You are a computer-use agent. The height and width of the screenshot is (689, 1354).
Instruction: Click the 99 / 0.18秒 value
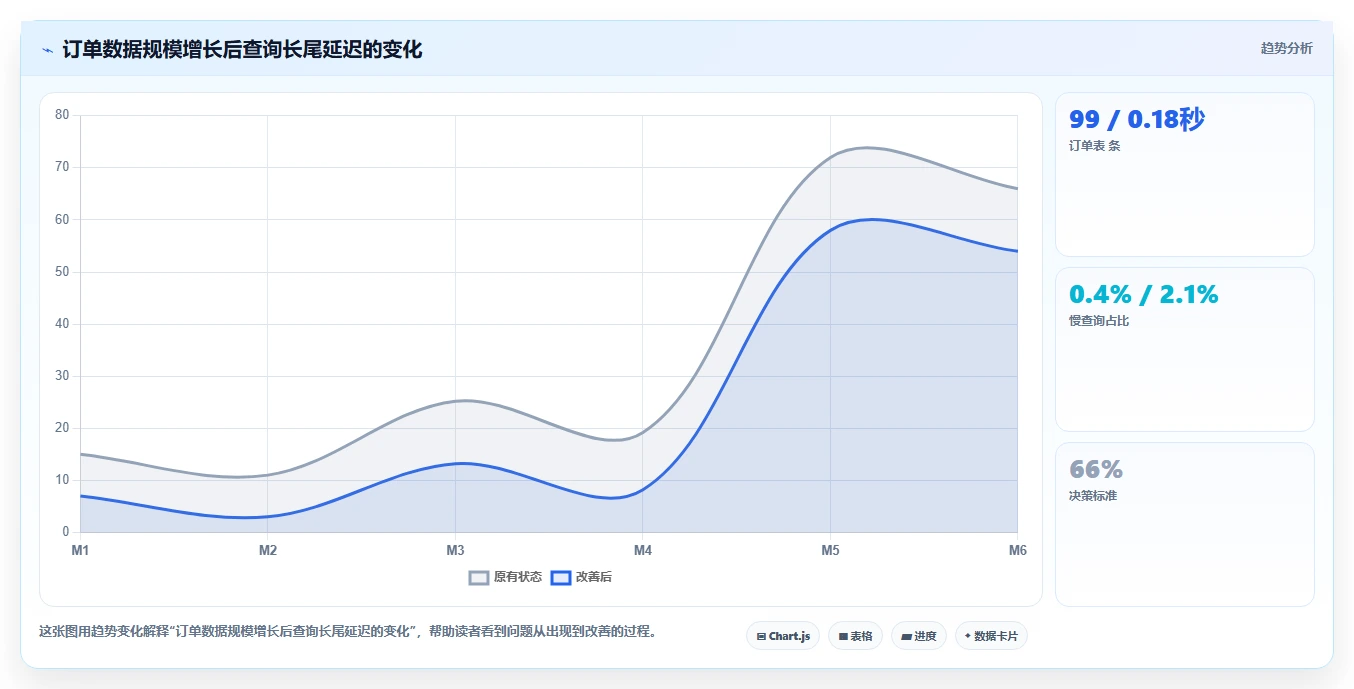pos(1137,120)
